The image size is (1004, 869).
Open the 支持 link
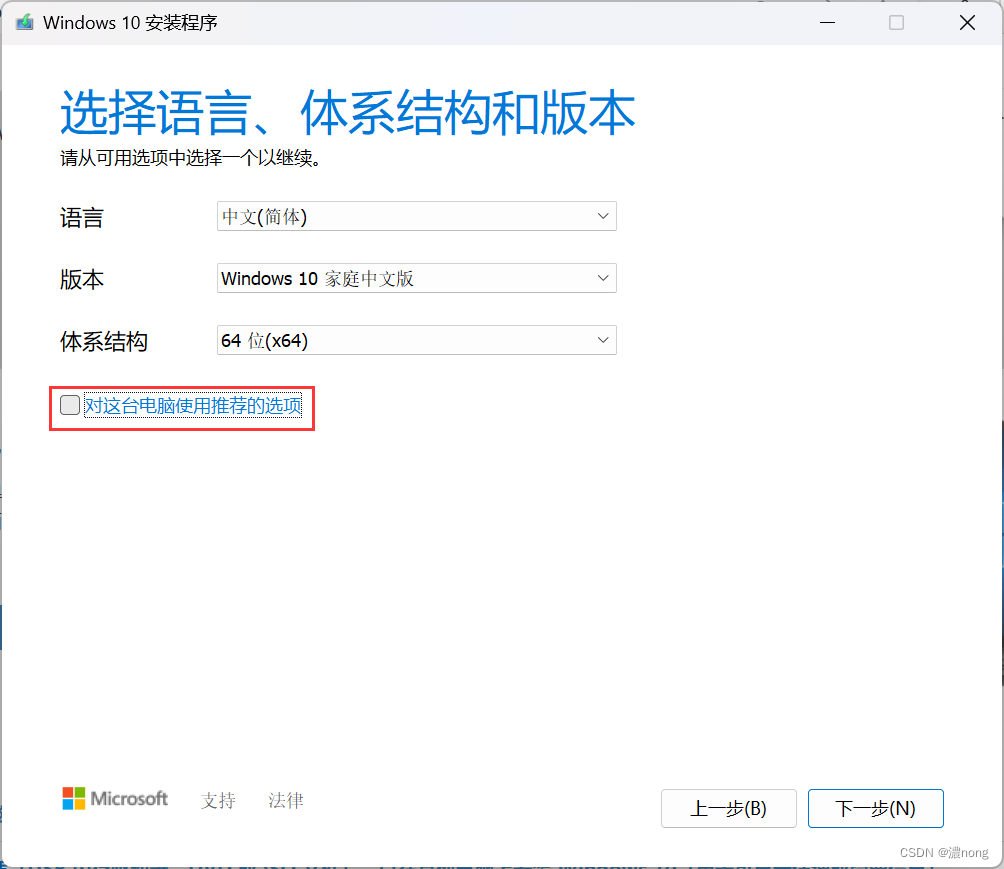(218, 800)
